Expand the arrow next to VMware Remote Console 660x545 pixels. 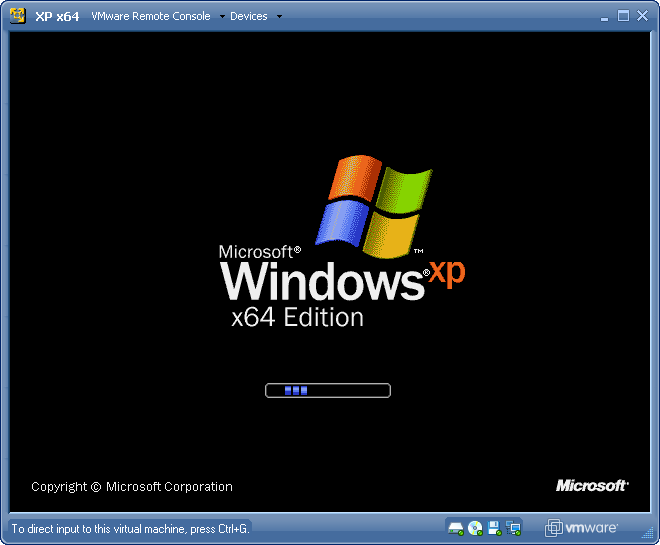point(222,16)
